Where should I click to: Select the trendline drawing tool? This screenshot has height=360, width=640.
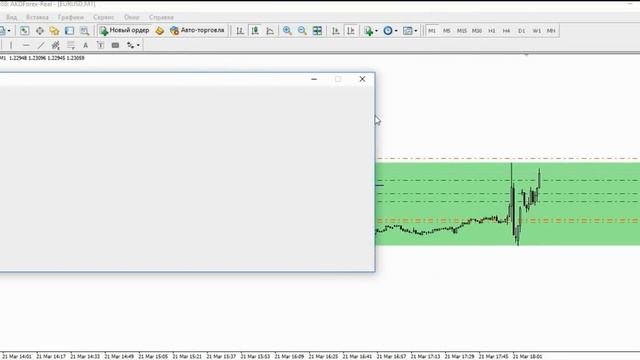coord(41,45)
